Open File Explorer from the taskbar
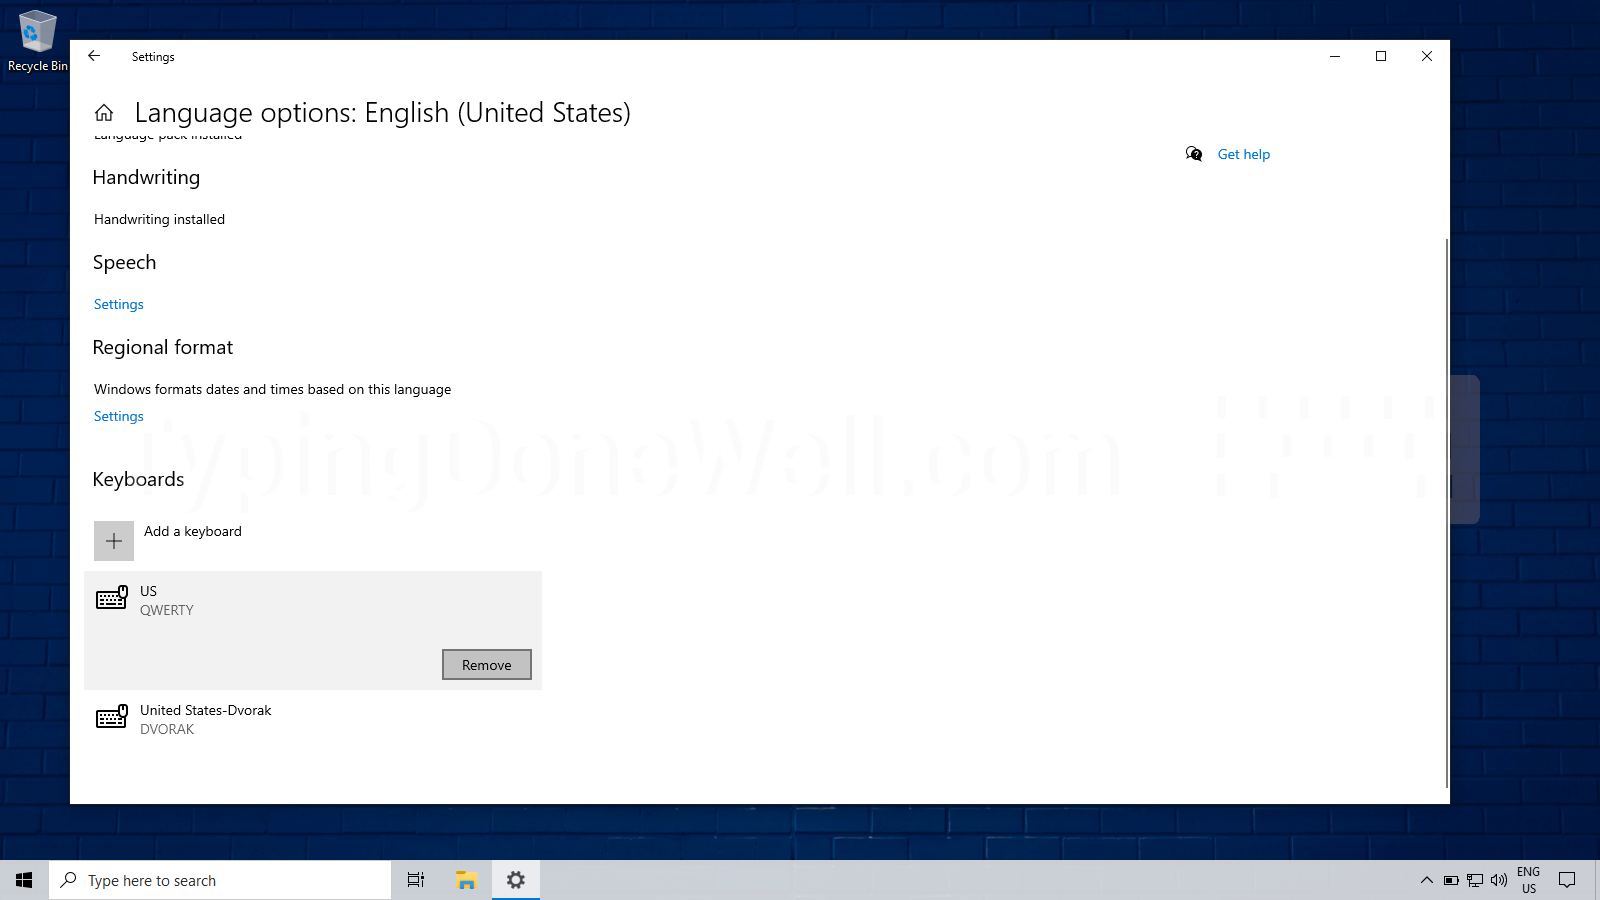The height and width of the screenshot is (900, 1600). coord(465,880)
